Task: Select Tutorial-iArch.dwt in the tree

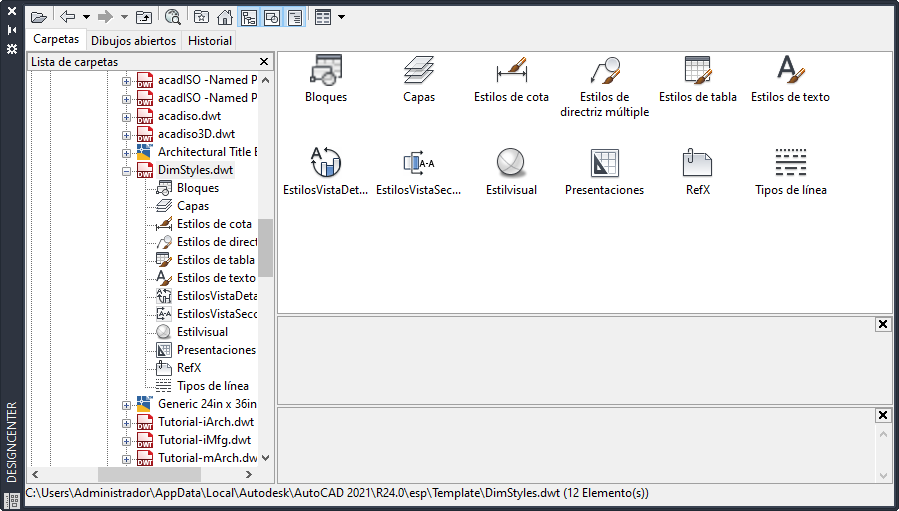Action: [x=206, y=422]
